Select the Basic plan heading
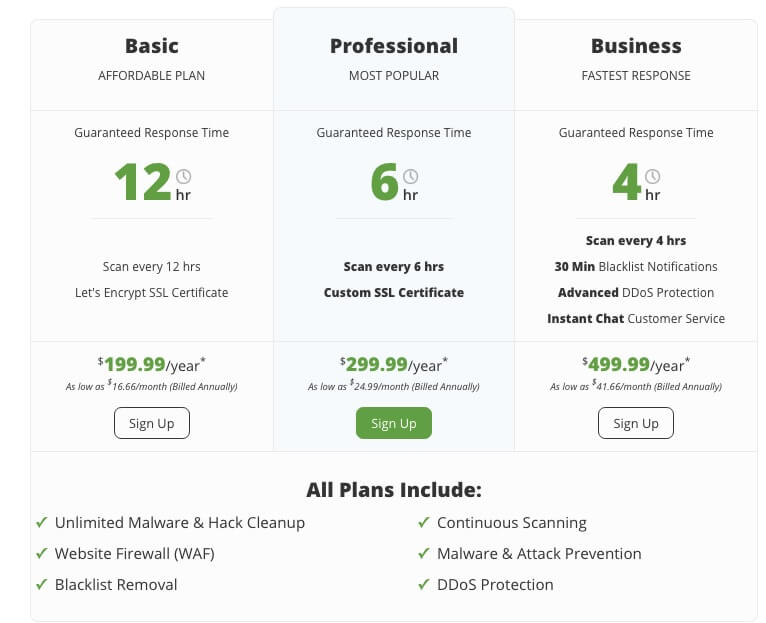Viewport: 766px width, 623px height. tap(152, 46)
